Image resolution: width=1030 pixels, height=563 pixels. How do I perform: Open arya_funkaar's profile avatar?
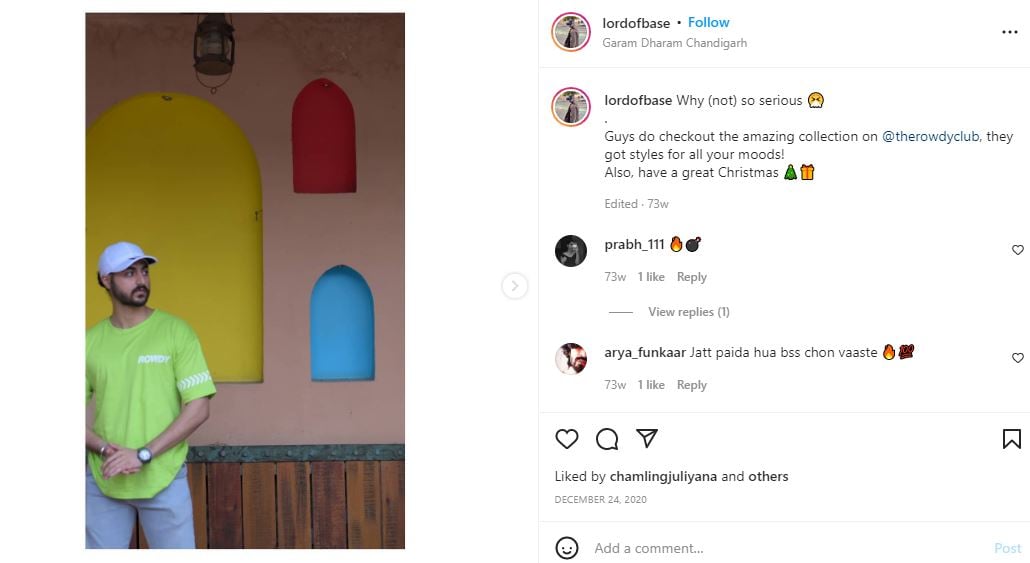pos(571,358)
